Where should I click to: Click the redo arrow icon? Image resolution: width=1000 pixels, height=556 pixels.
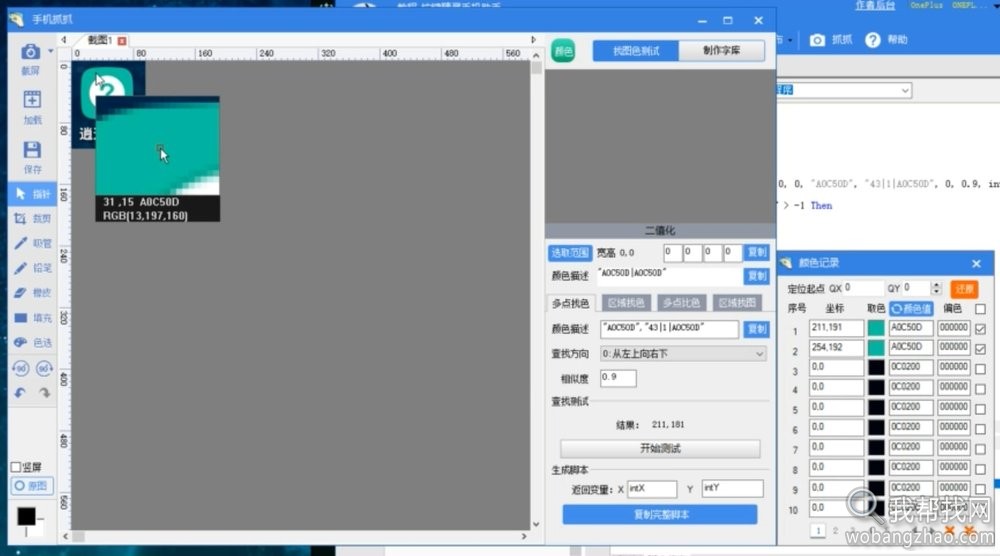pos(44,393)
